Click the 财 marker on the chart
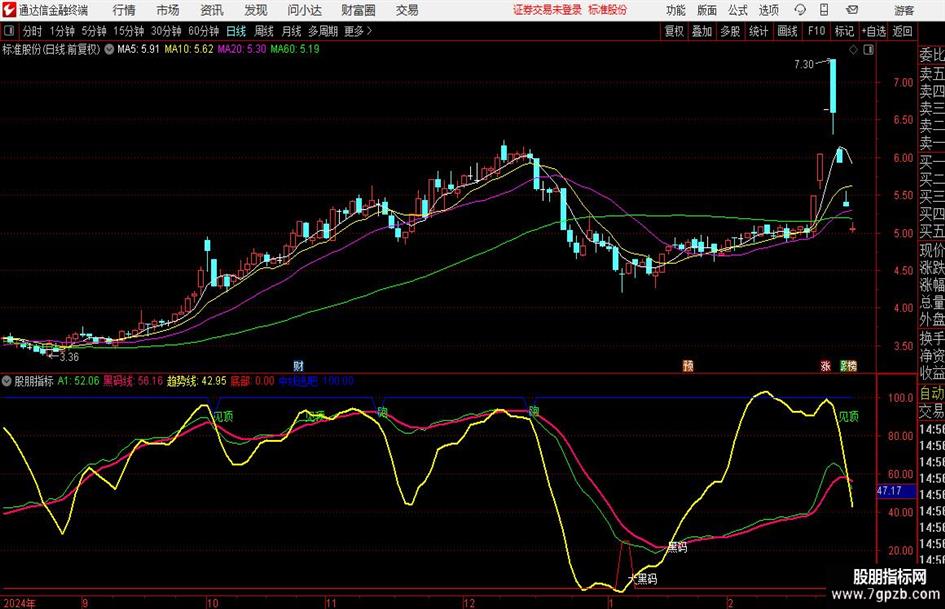945x609 pixels. (298, 365)
